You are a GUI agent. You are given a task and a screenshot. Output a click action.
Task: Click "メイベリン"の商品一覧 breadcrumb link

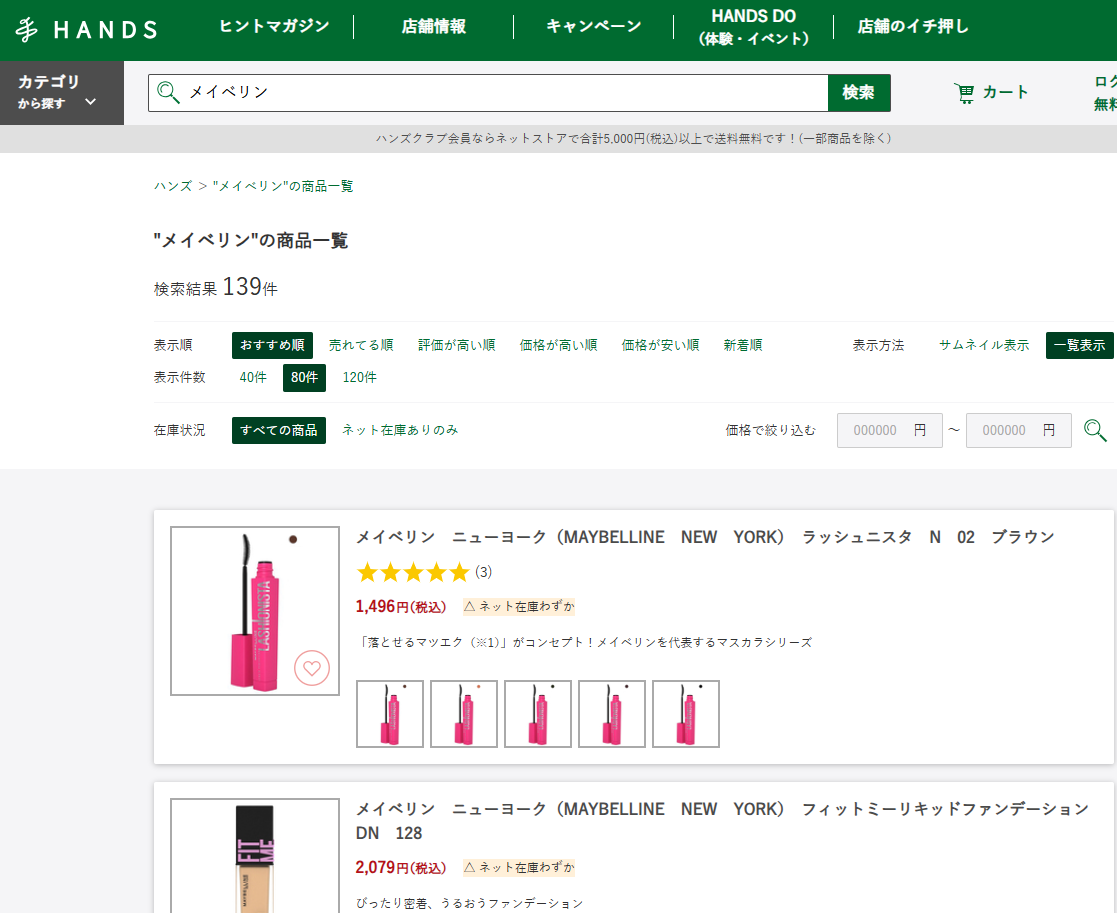click(283, 186)
